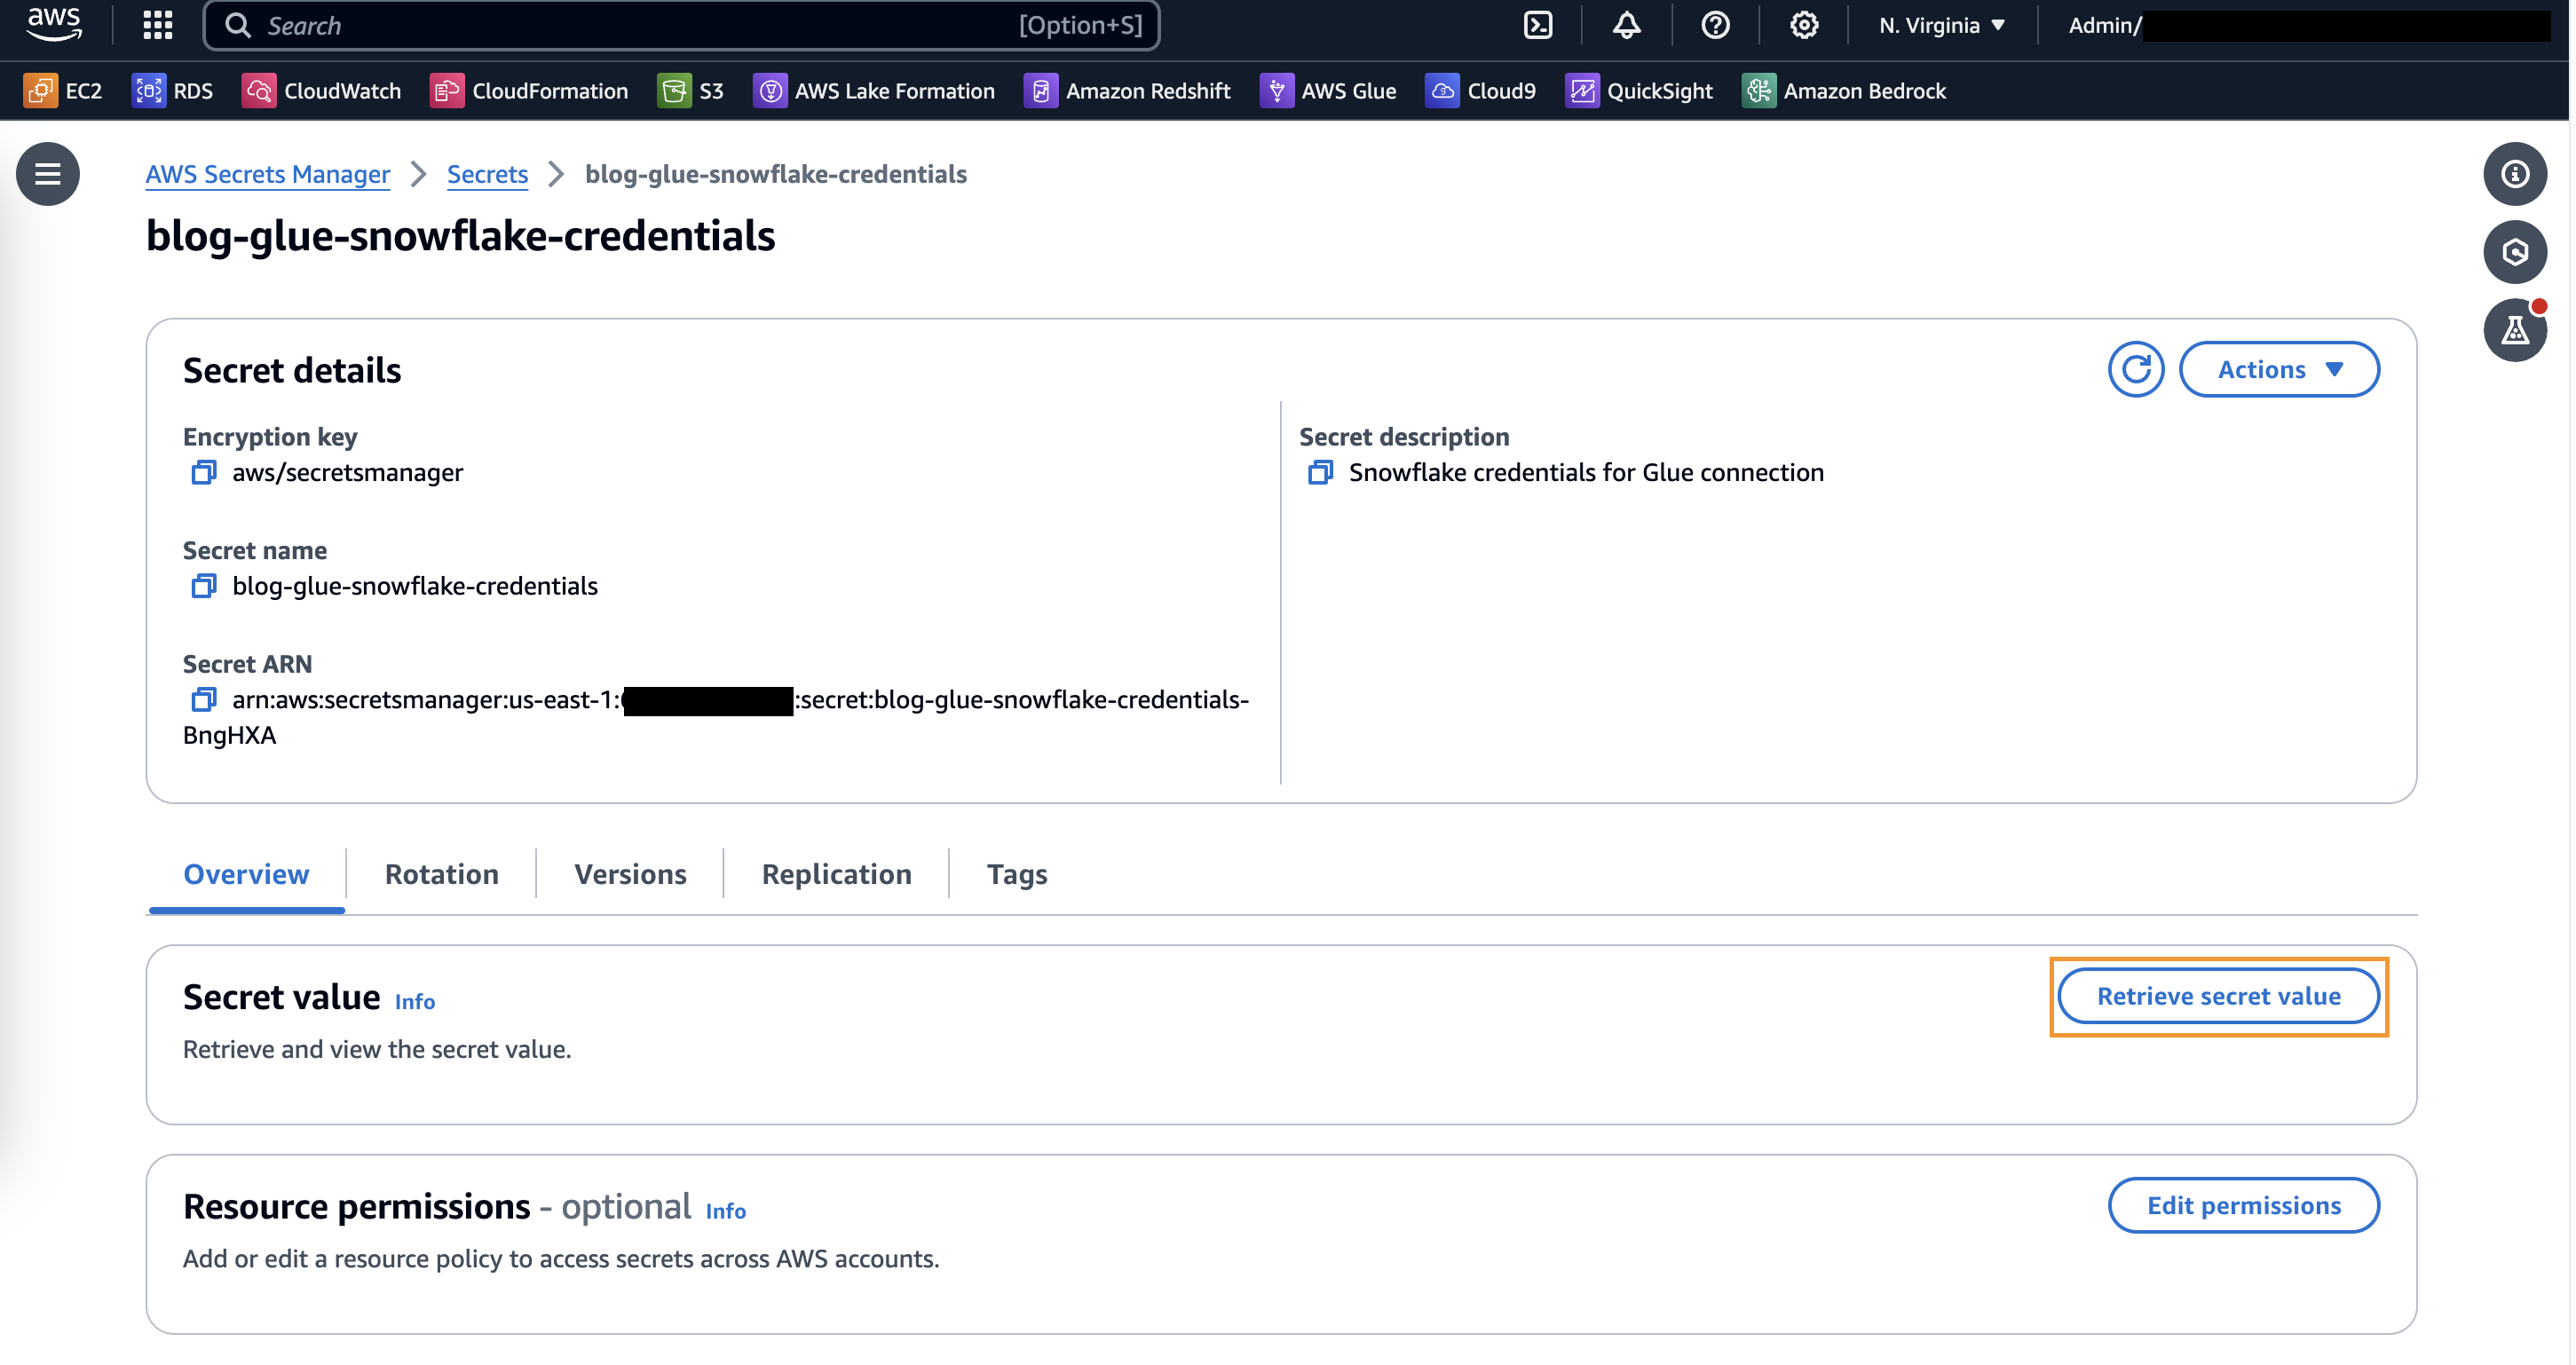2576x1365 pixels.
Task: Open Amazon Bedrock from favorites bar
Action: tap(1844, 91)
